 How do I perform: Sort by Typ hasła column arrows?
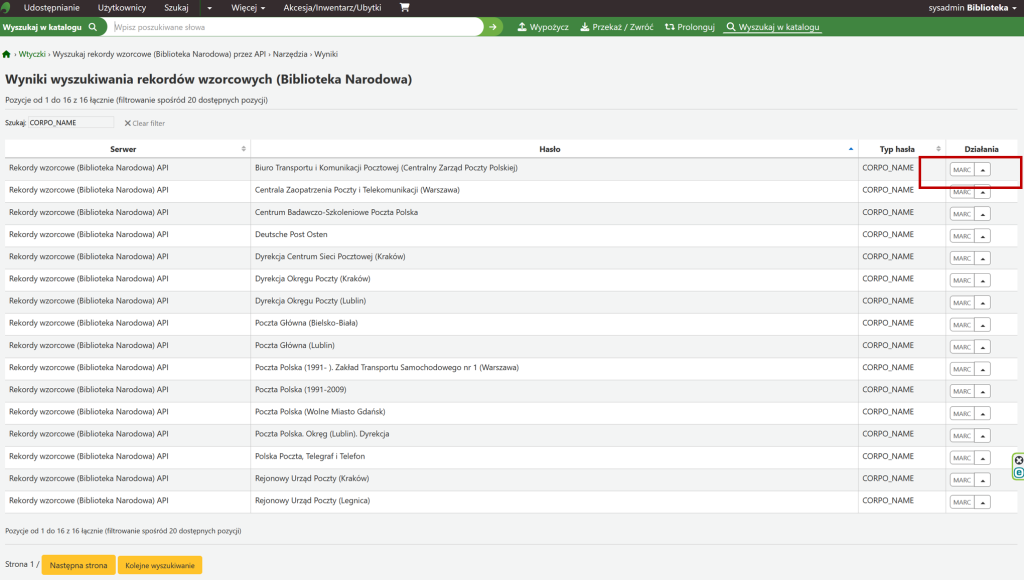coord(937,149)
